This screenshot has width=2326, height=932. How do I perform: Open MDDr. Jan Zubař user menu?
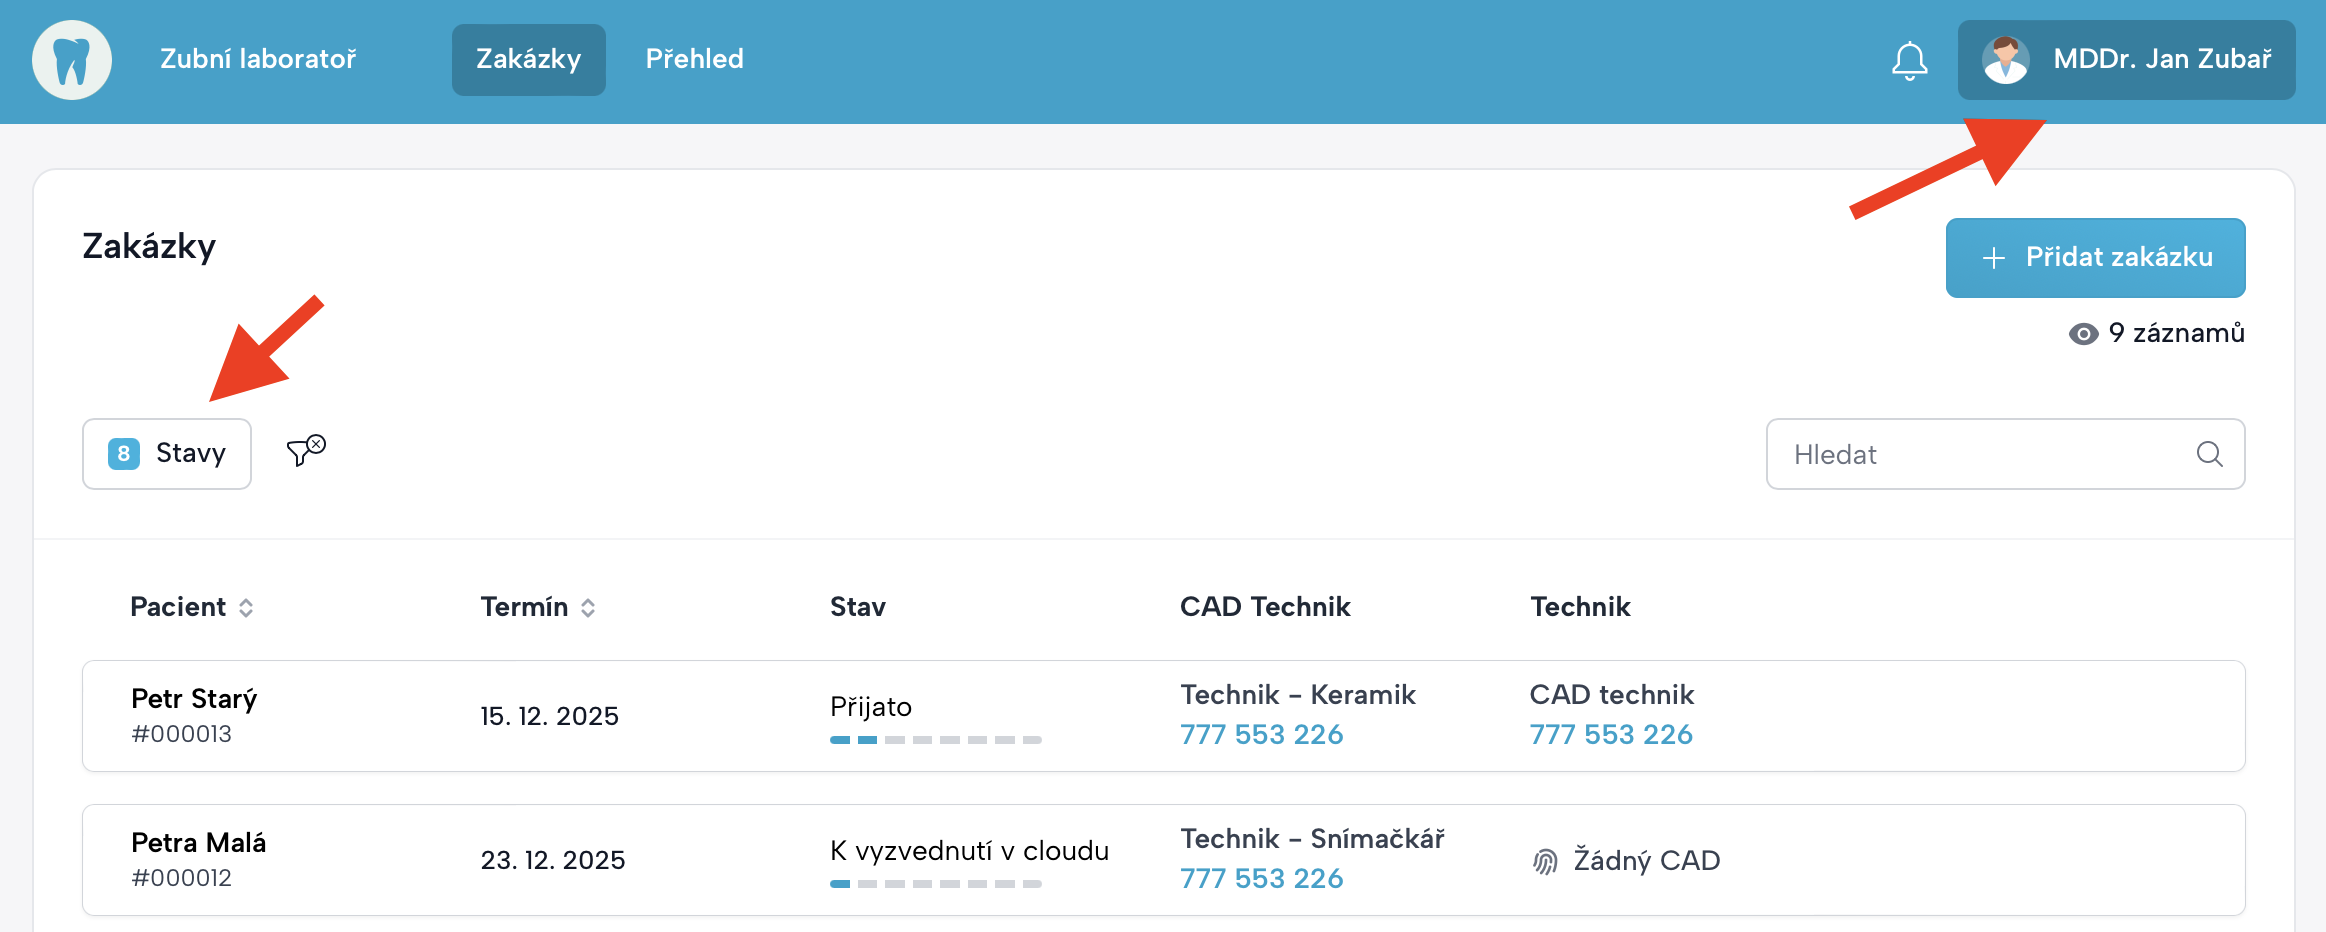tap(2160, 60)
